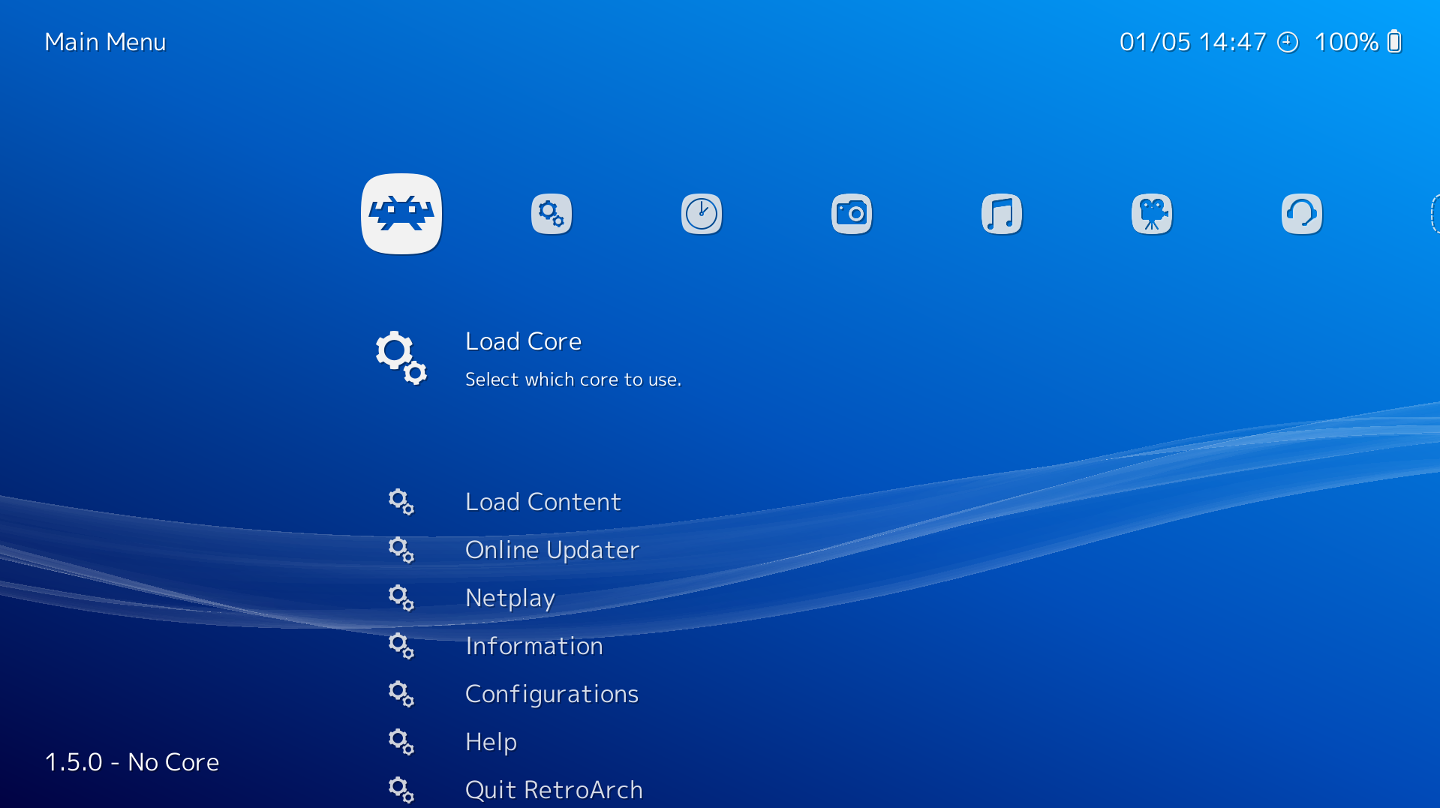This screenshot has width=1440, height=808.
Task: Click the 'Select which core to use.' description
Action: (573, 380)
